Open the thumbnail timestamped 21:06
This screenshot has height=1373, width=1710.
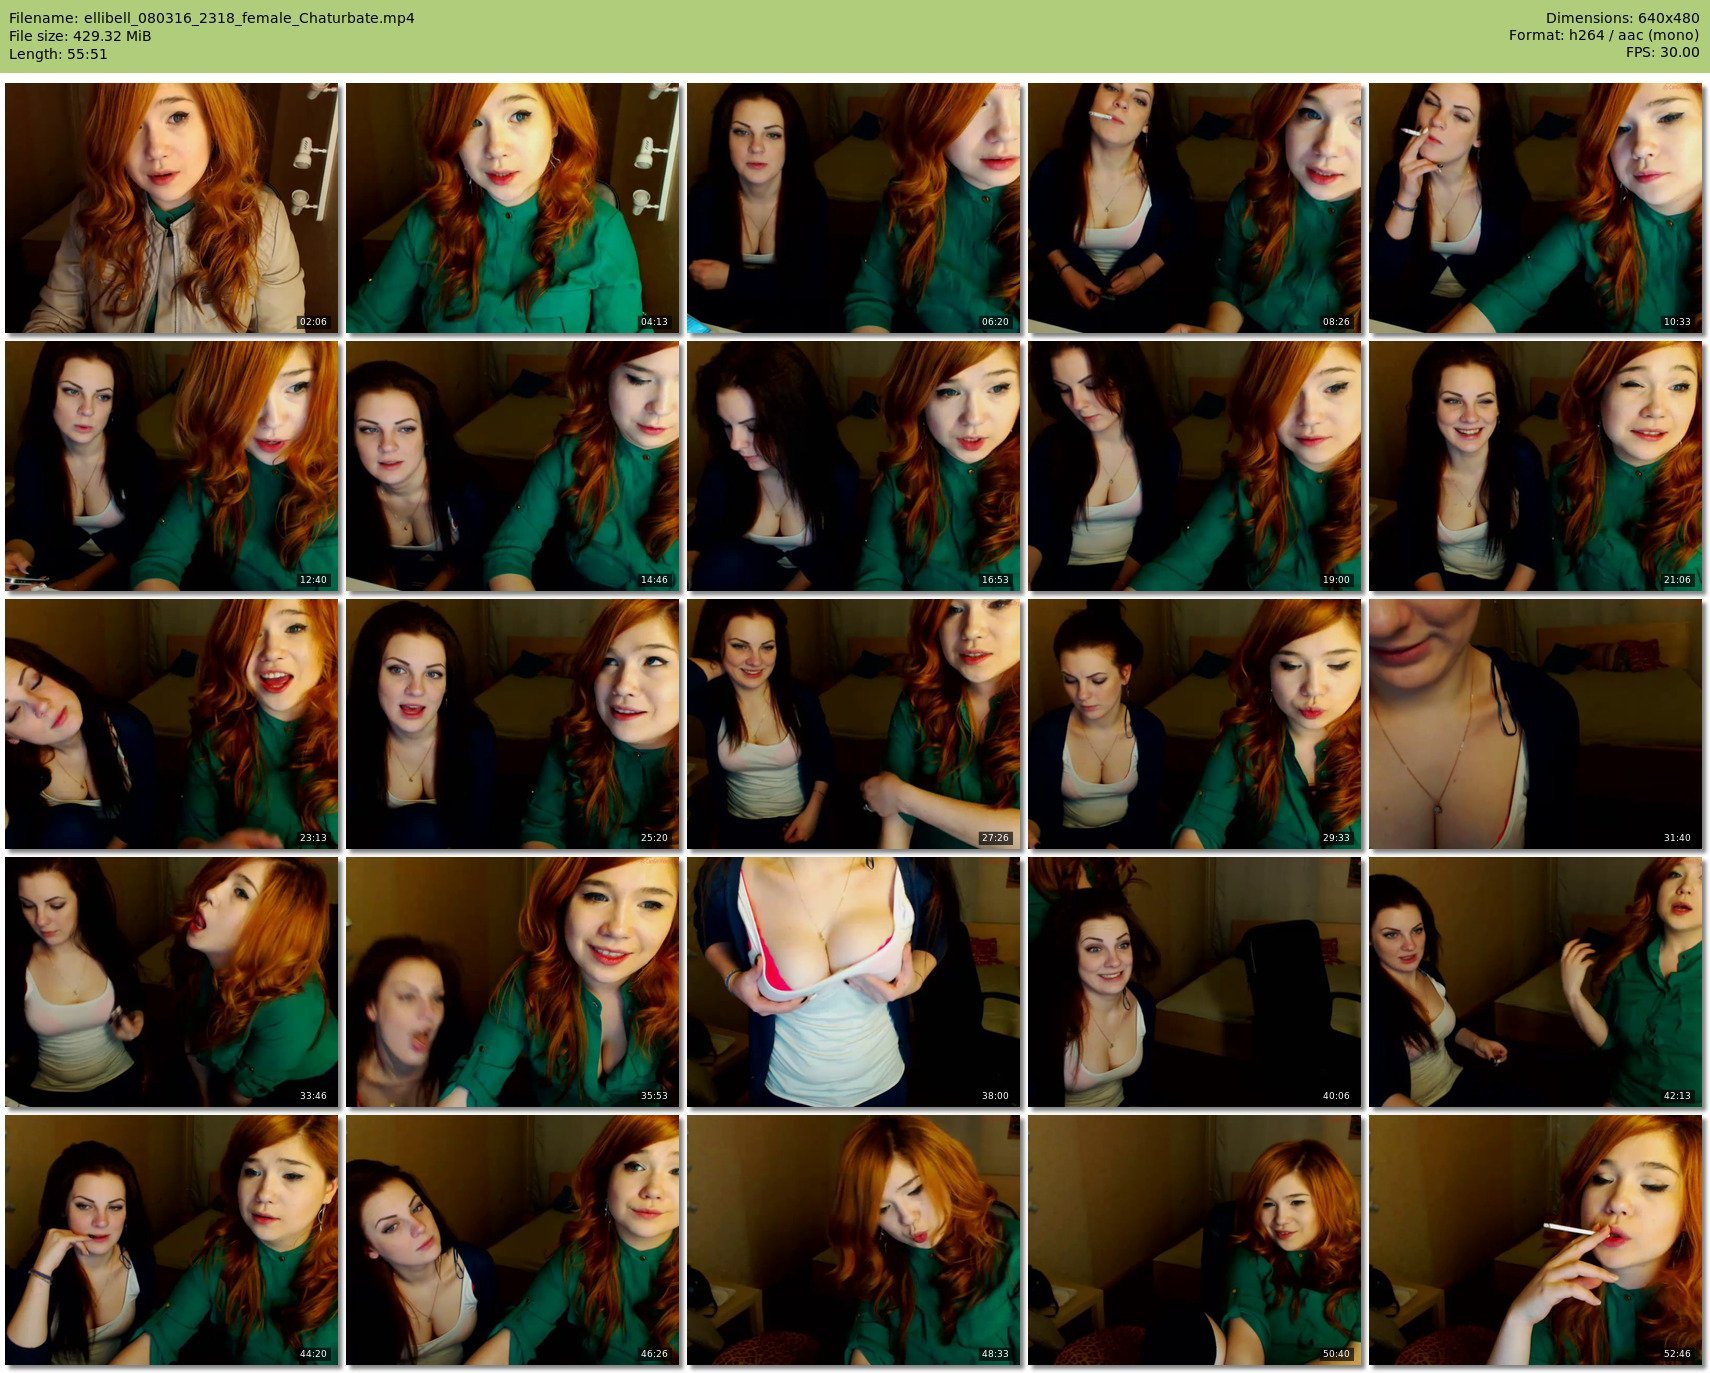[x=1535, y=466]
